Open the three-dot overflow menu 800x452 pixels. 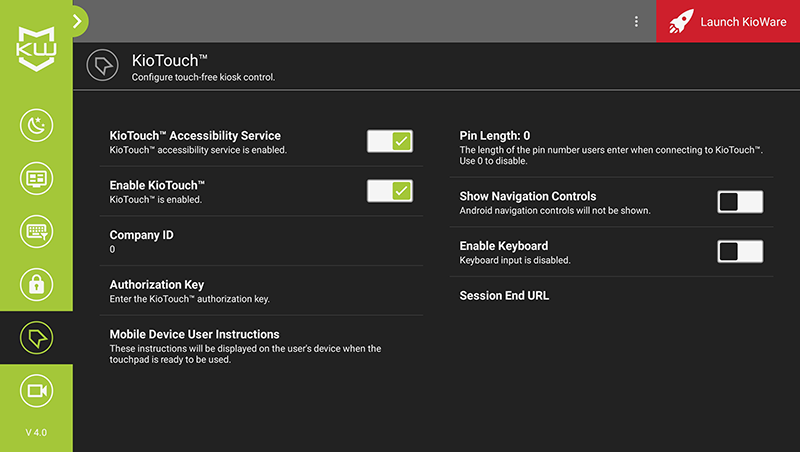(x=636, y=21)
